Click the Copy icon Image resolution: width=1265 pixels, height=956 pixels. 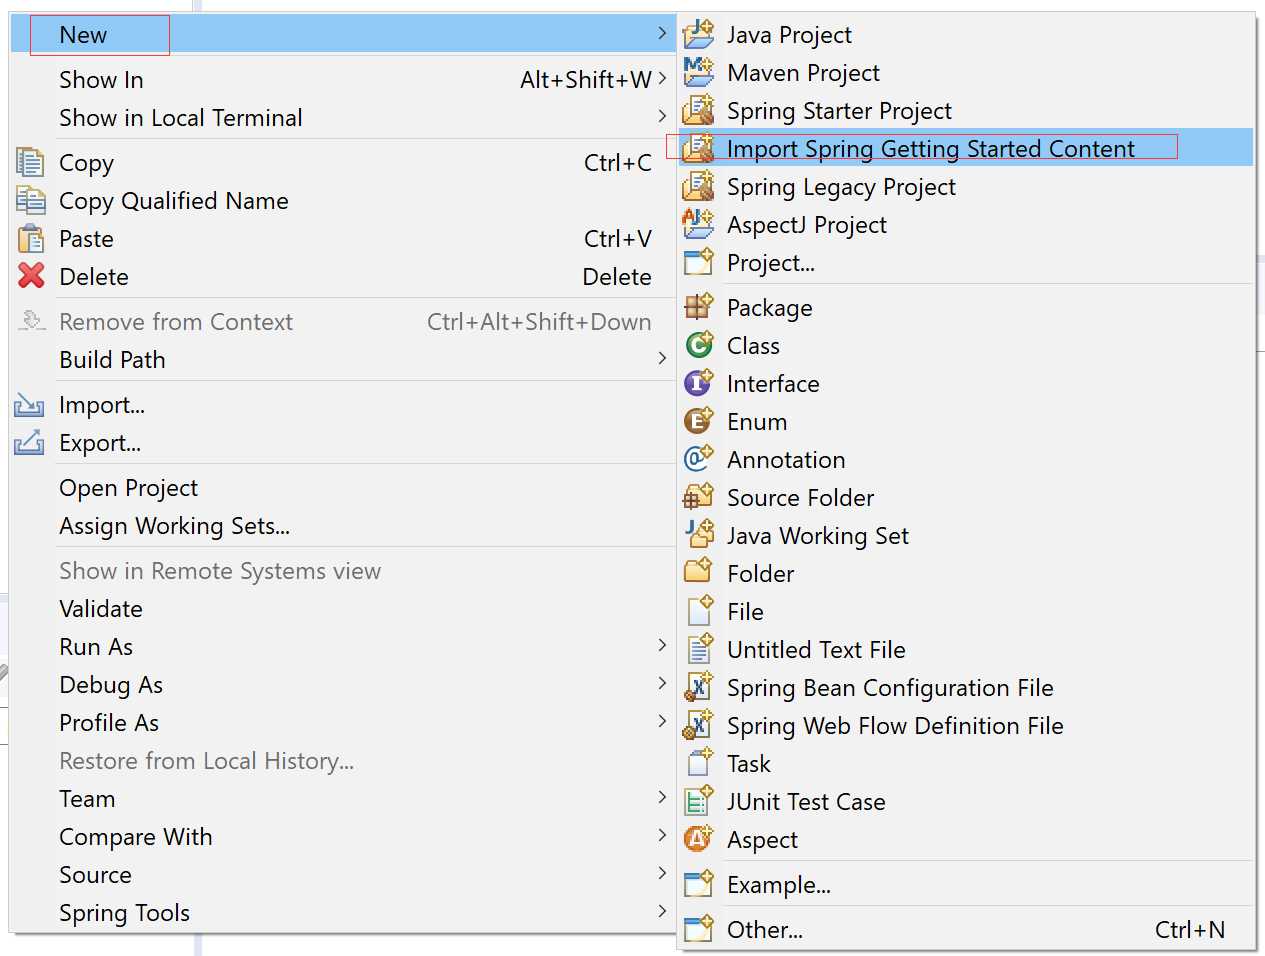point(30,162)
